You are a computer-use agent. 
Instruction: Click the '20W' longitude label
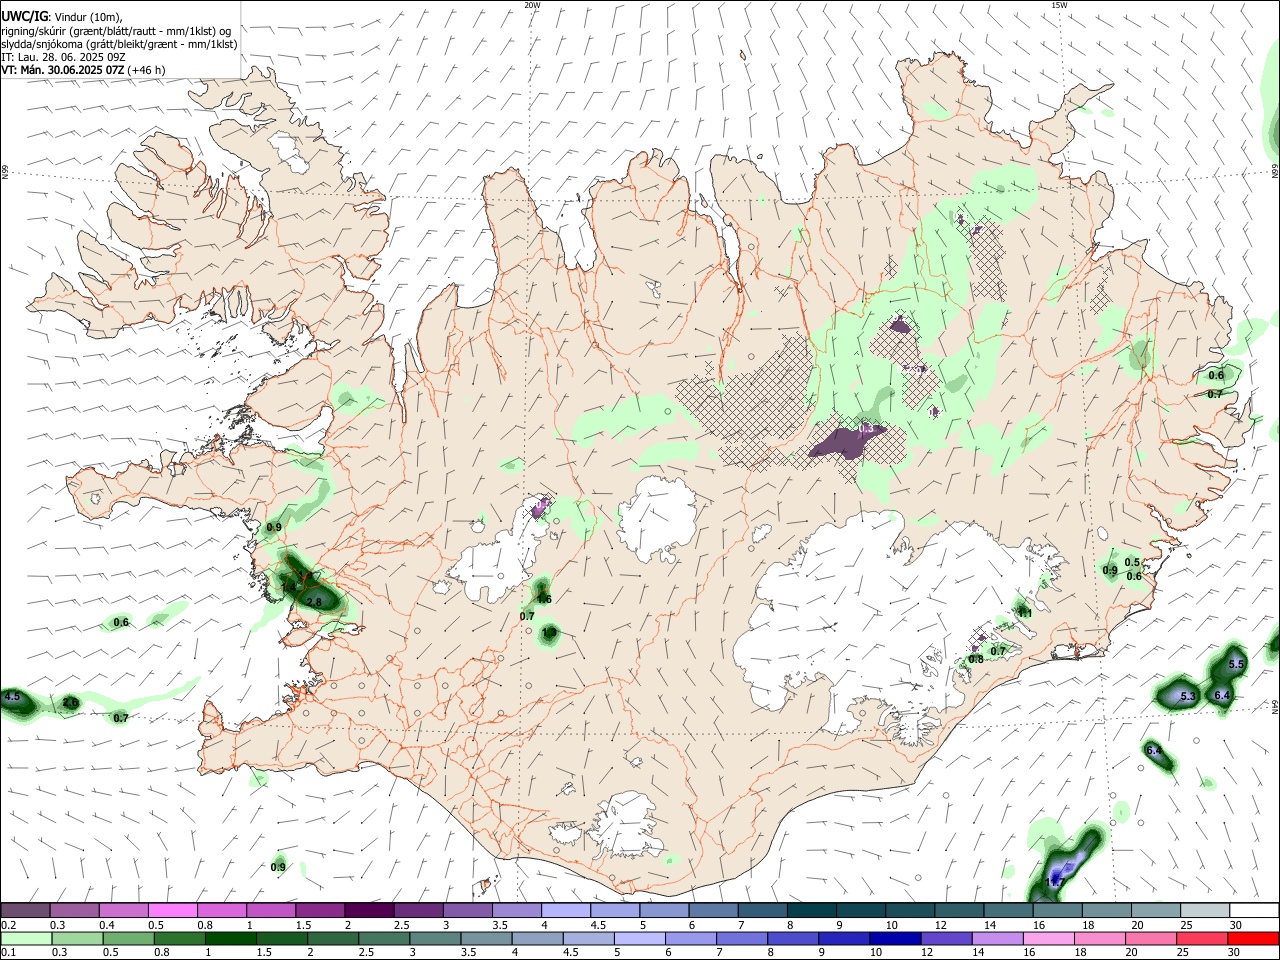[532, 5]
